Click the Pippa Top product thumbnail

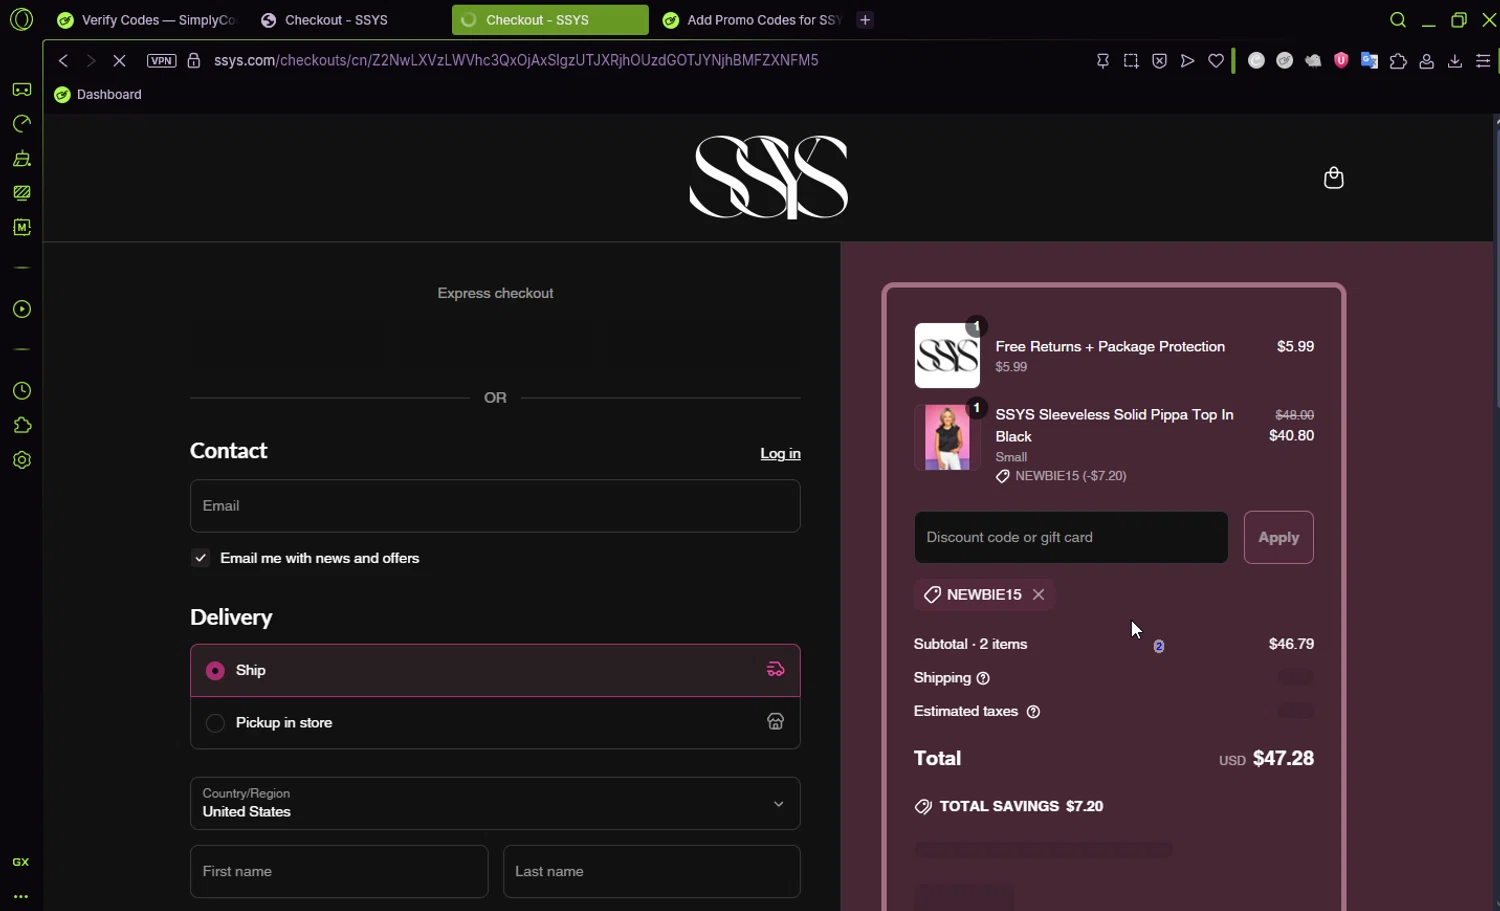click(x=947, y=437)
